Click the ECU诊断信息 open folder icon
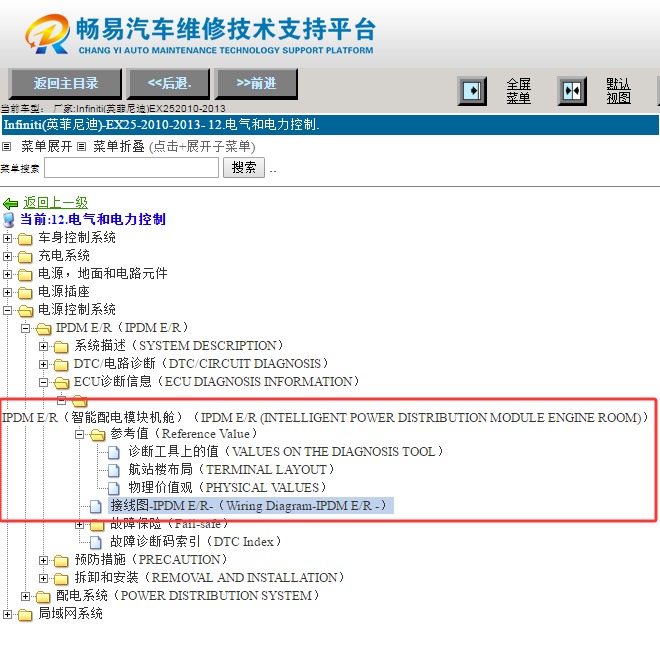The height and width of the screenshot is (654, 660). (x=61, y=383)
